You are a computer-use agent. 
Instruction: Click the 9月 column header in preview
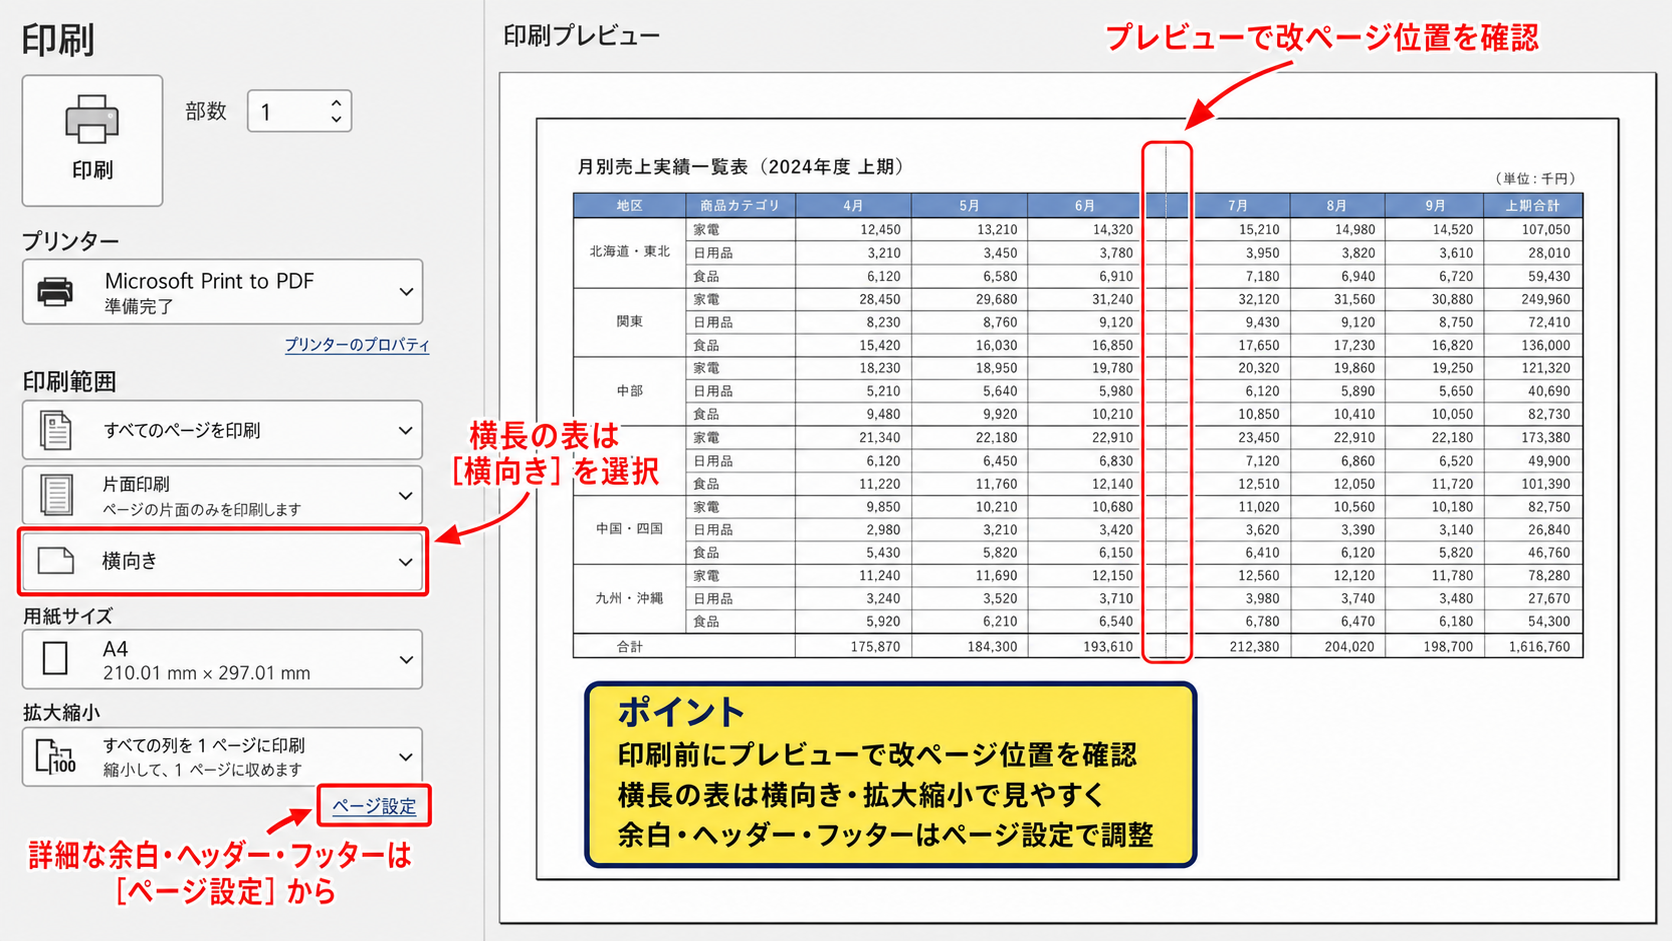tap(1435, 206)
